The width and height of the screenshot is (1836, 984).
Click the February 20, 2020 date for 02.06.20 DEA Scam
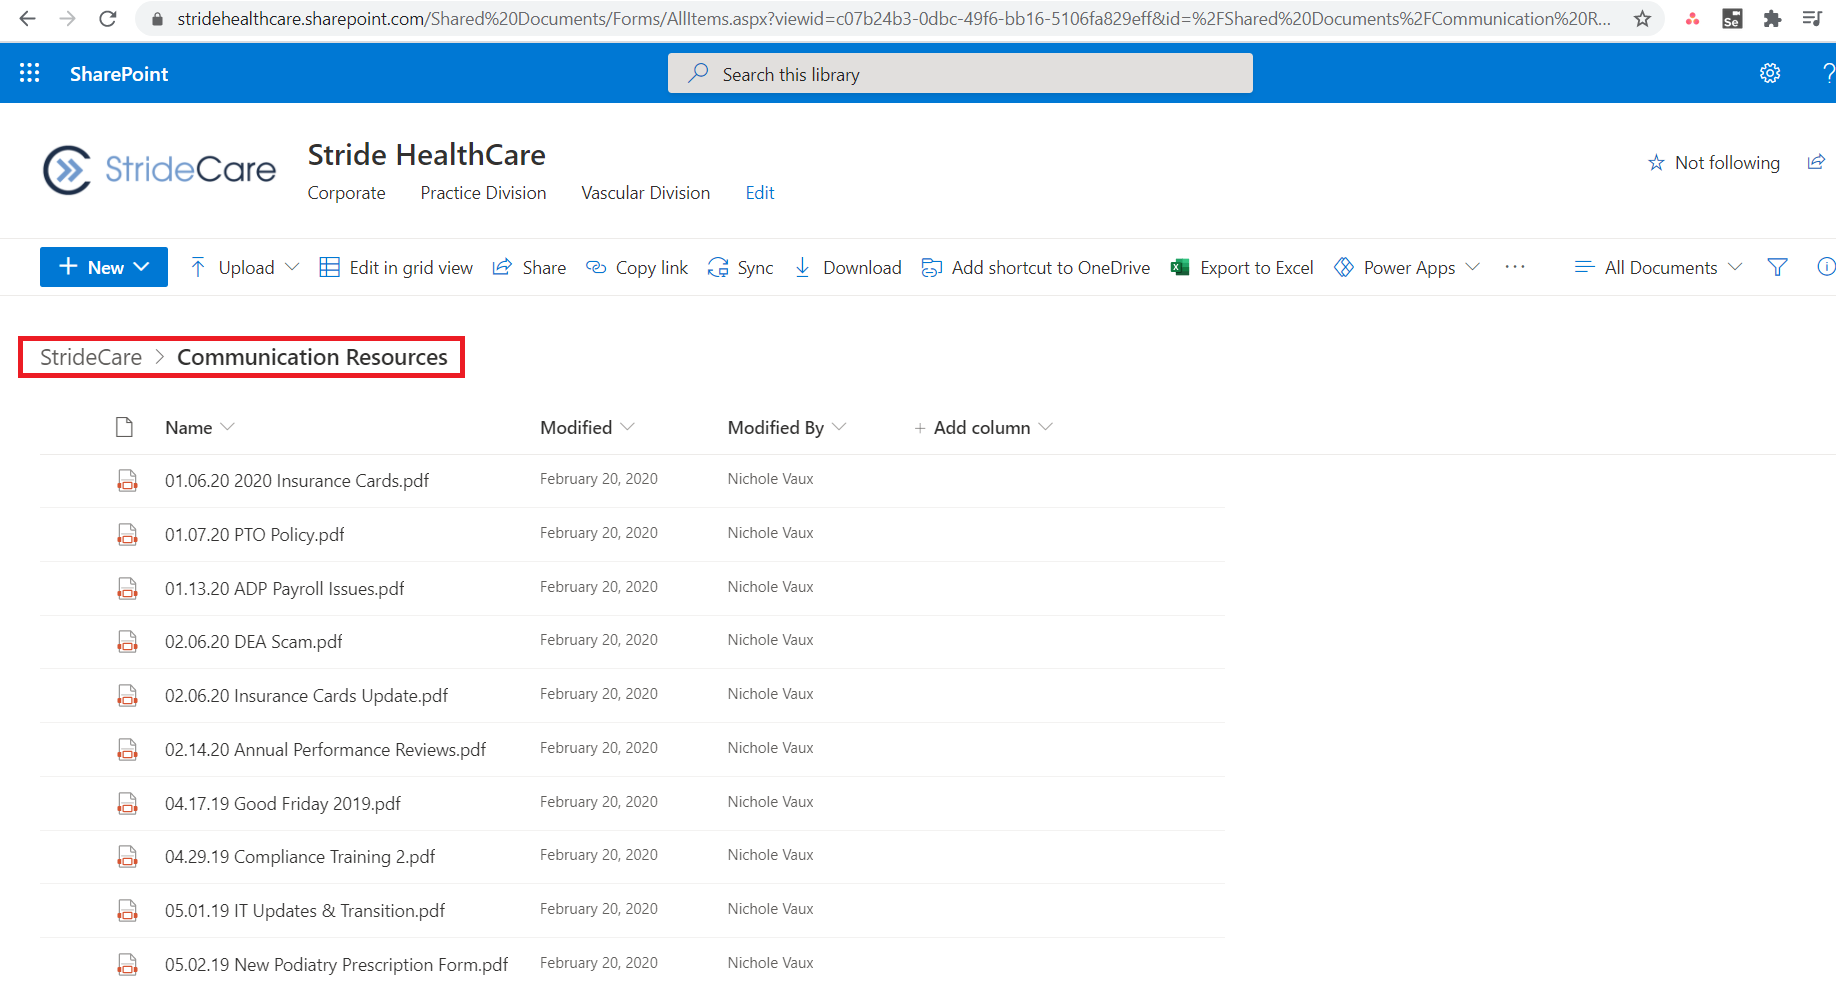599,640
